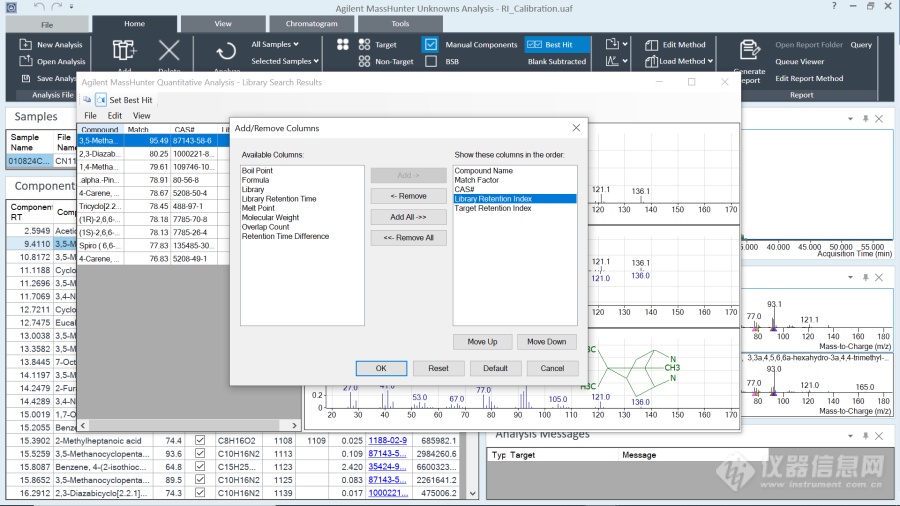Image resolution: width=900 pixels, height=506 pixels.
Task: Click the Save Analysis icon
Action: [x=25, y=78]
